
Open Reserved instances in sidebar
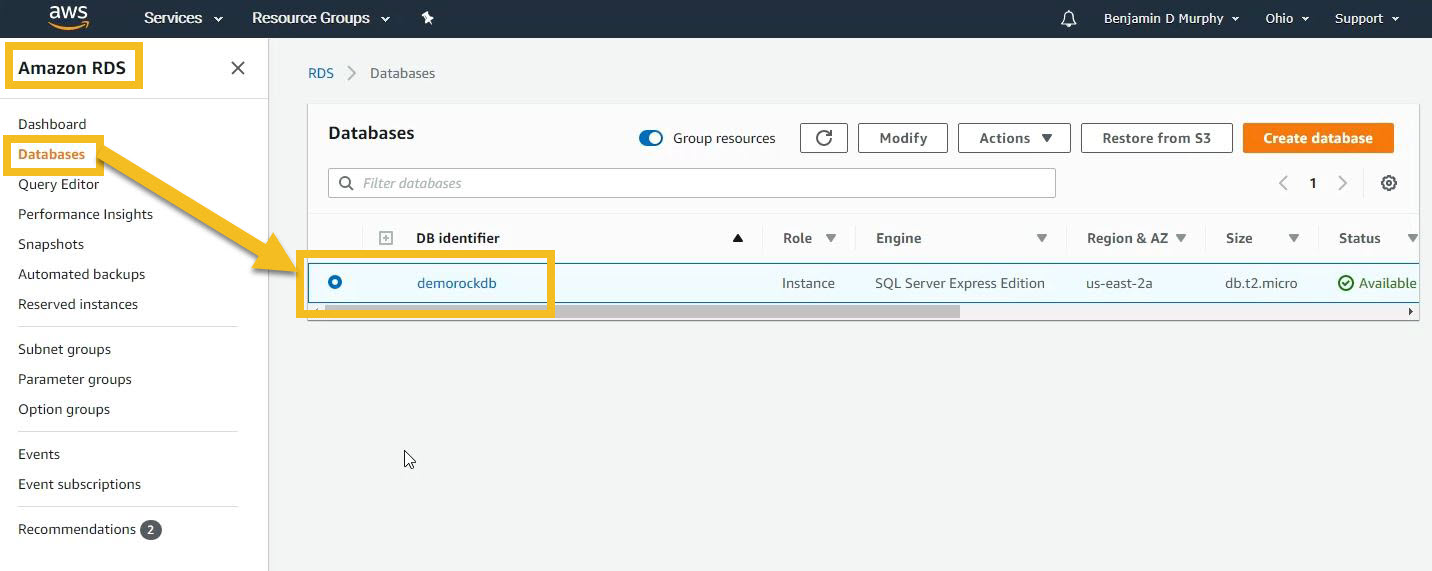78,304
